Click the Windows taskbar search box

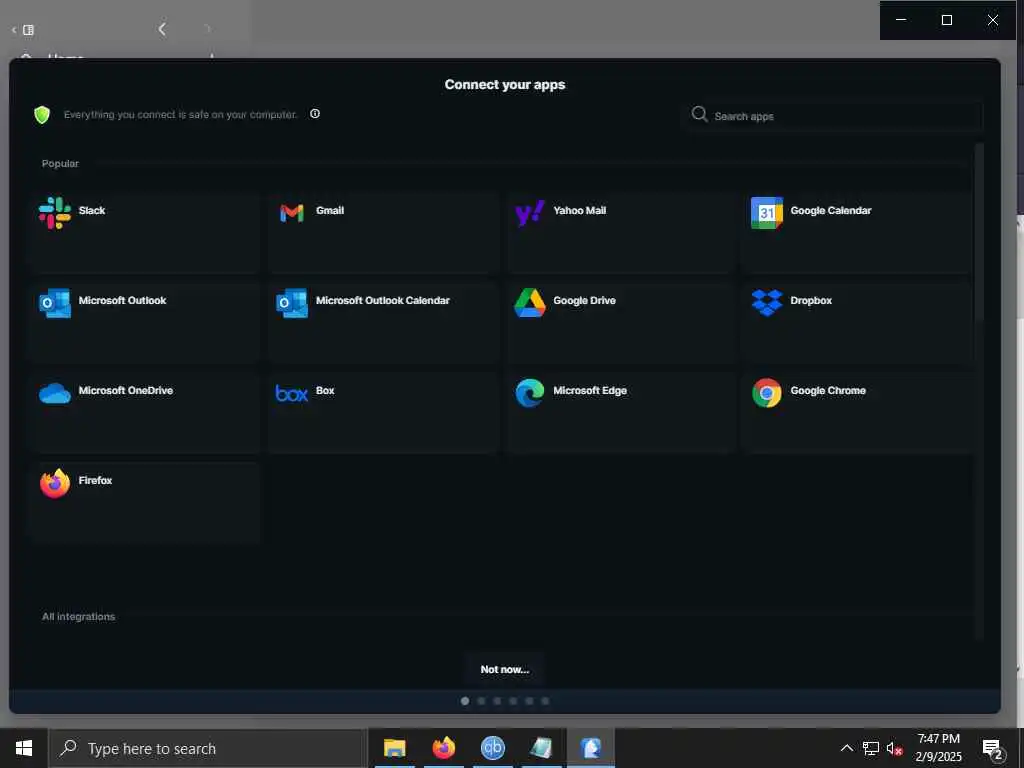(208, 748)
